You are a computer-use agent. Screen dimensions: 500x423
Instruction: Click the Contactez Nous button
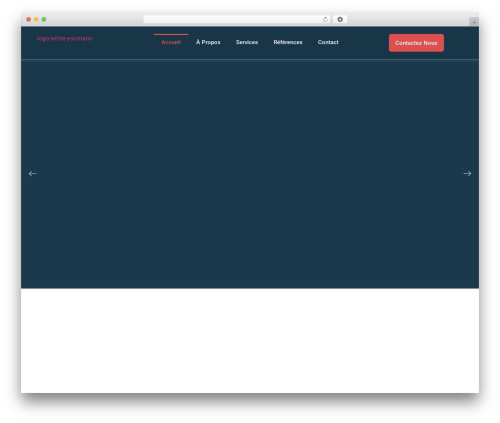tap(416, 43)
